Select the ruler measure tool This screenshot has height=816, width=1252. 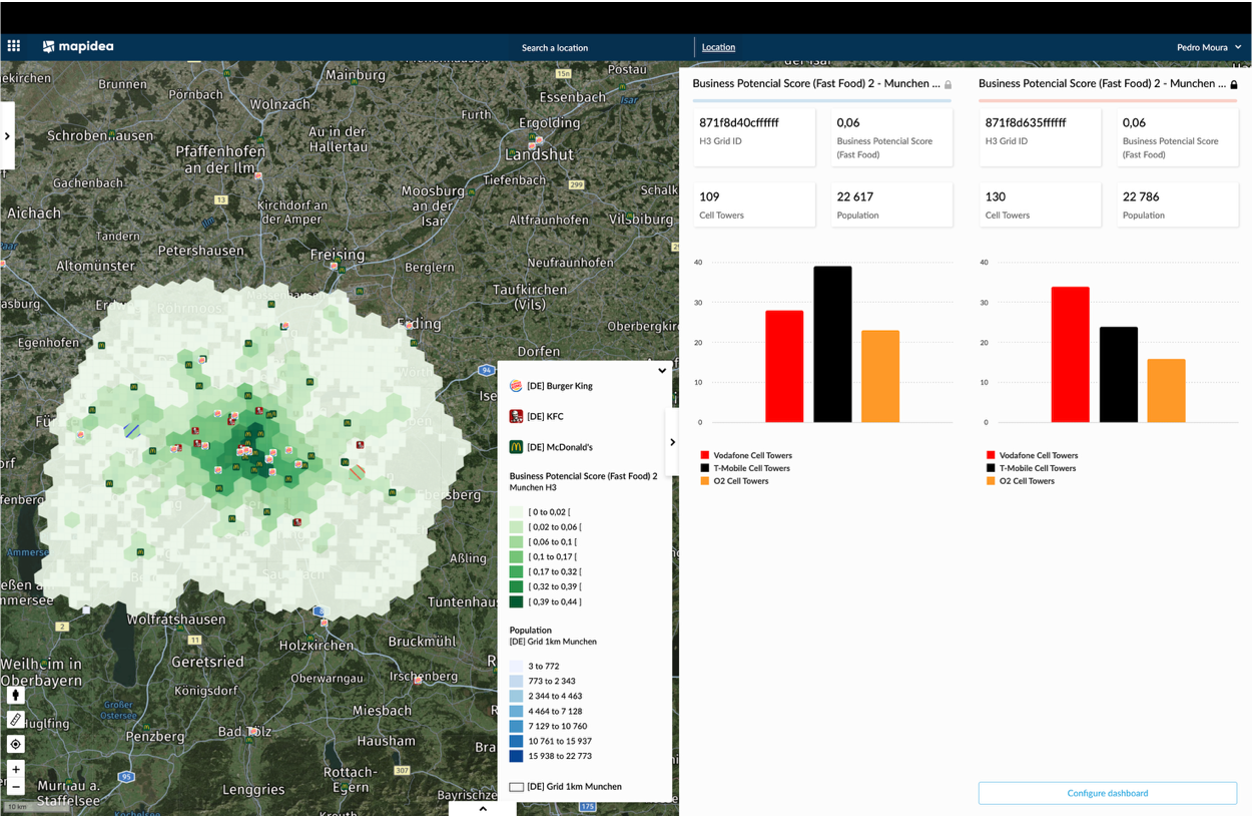pyautogui.click(x=15, y=719)
